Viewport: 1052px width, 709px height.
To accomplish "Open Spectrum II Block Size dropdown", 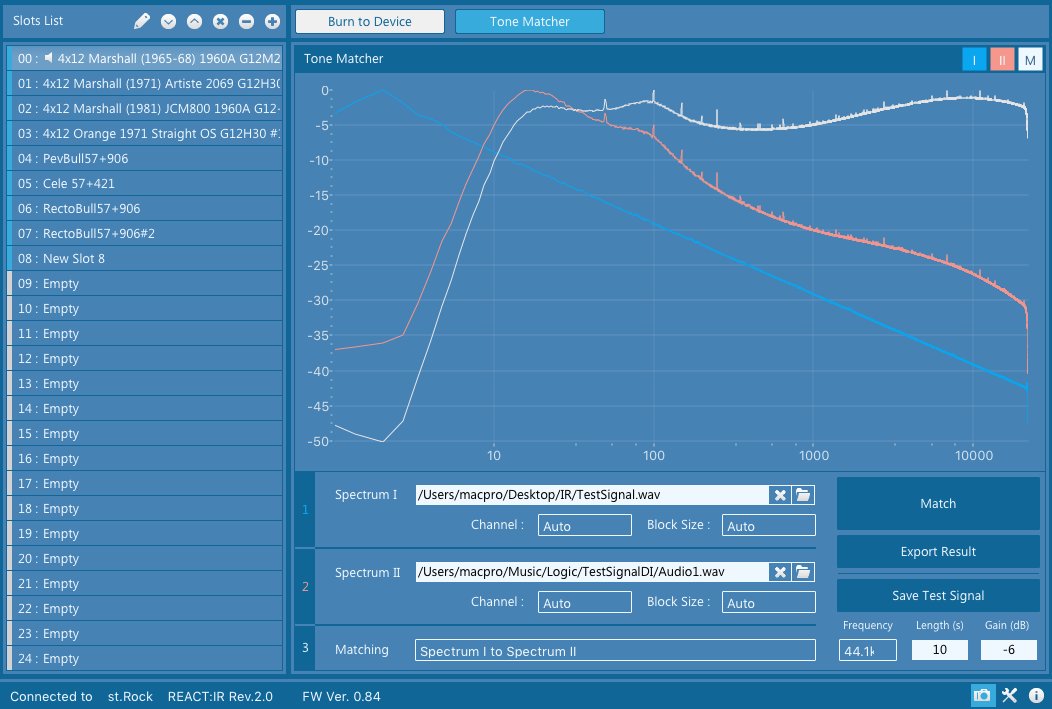I will pos(768,603).
